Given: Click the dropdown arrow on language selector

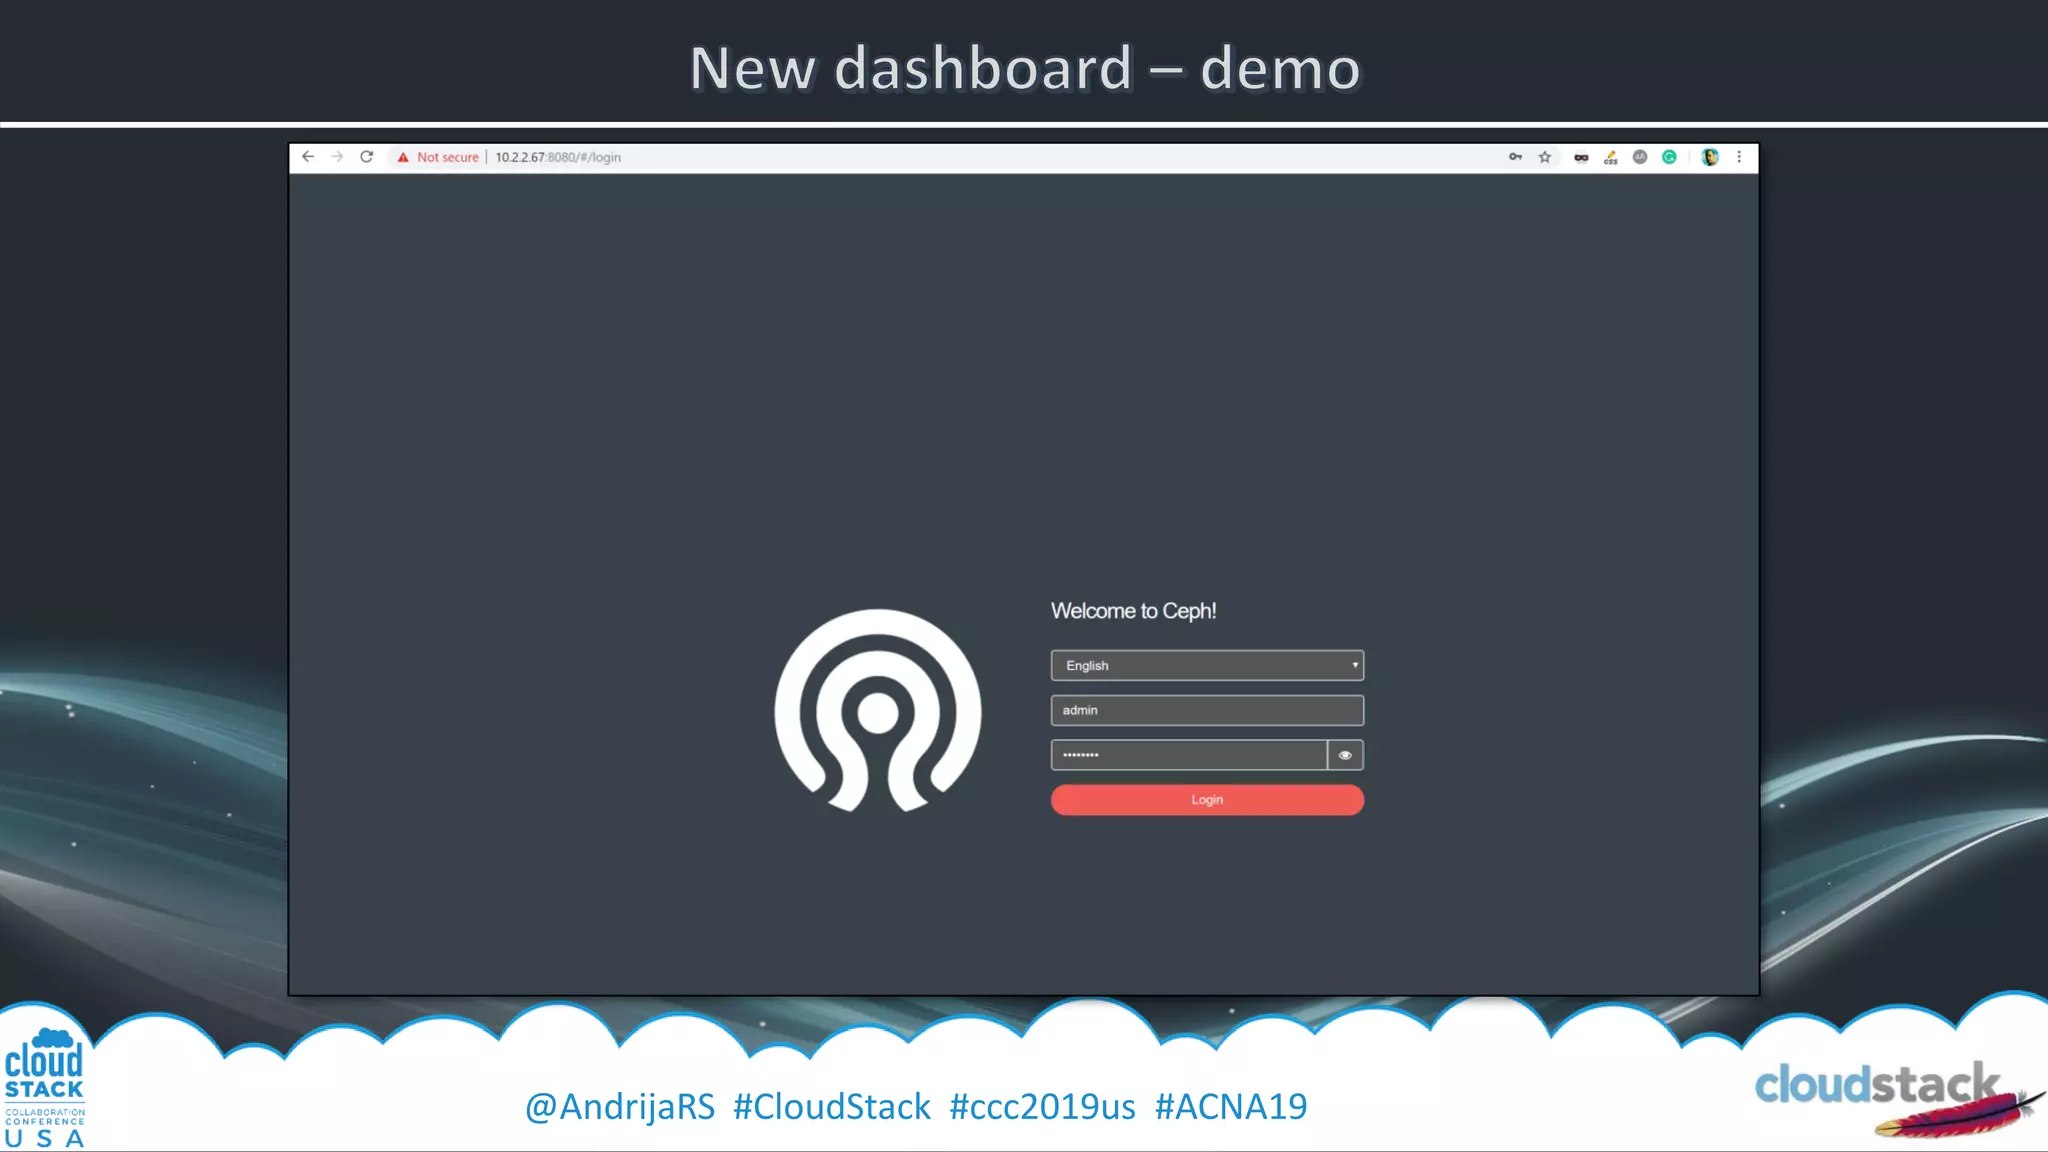Looking at the screenshot, I should tap(1355, 666).
